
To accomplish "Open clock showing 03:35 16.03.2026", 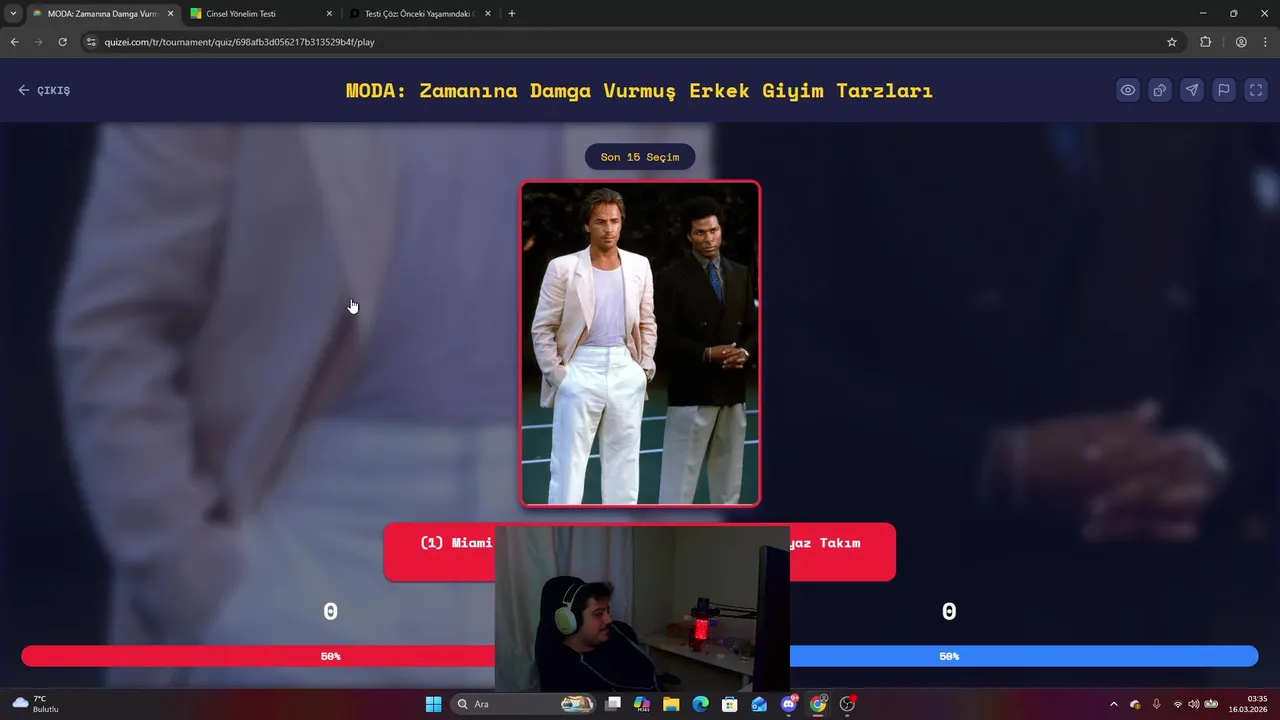I will 1250,704.
